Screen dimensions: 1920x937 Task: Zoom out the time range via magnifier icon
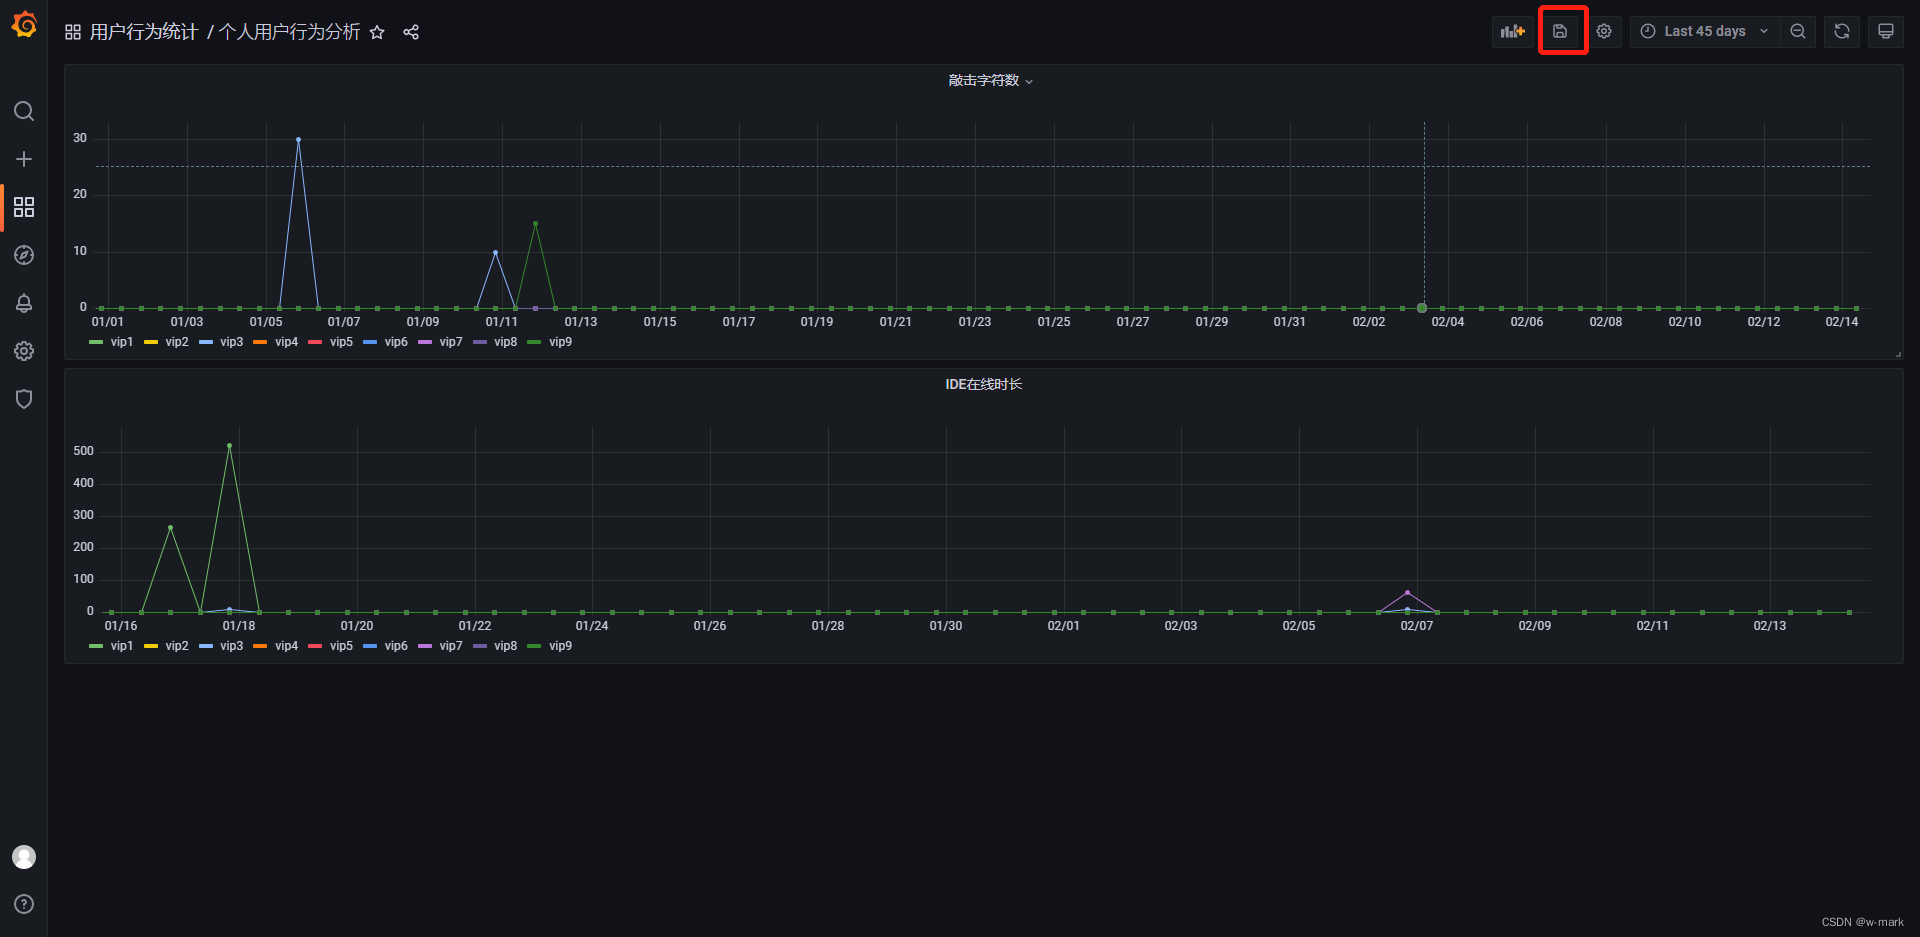coord(1797,31)
